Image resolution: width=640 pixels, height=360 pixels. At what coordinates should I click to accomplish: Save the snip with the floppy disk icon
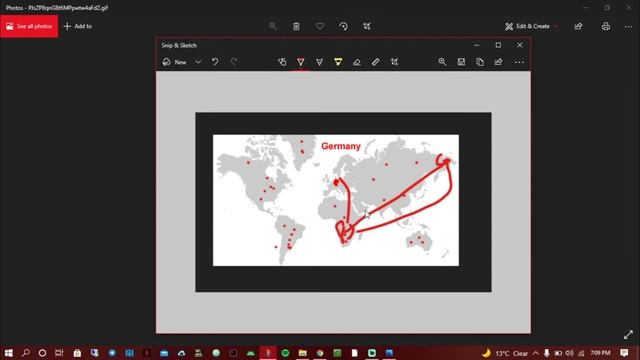[461, 62]
